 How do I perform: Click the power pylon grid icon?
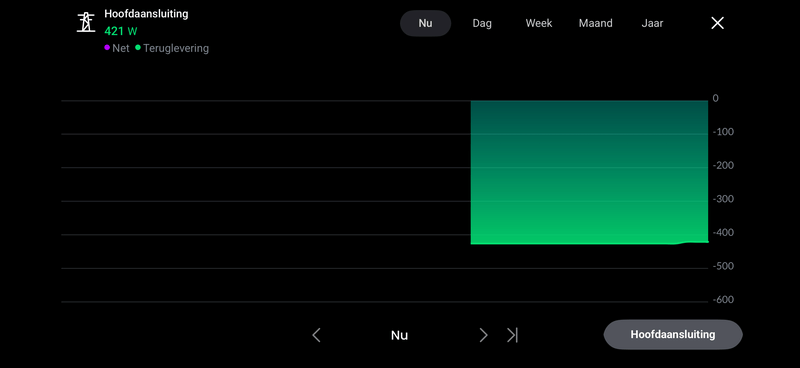point(86,22)
